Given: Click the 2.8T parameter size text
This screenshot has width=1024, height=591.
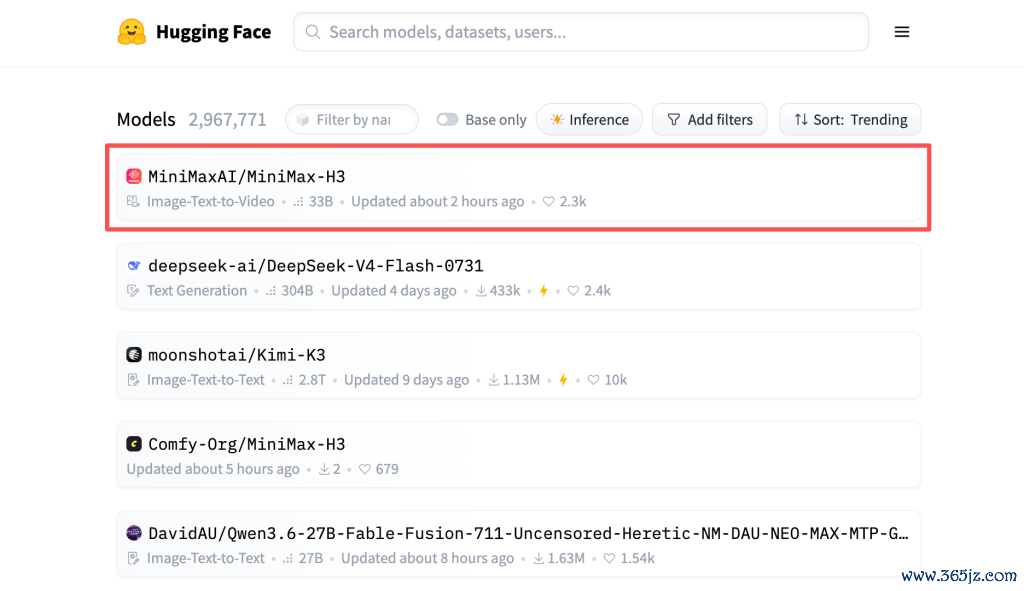Looking at the screenshot, I should coord(312,380).
